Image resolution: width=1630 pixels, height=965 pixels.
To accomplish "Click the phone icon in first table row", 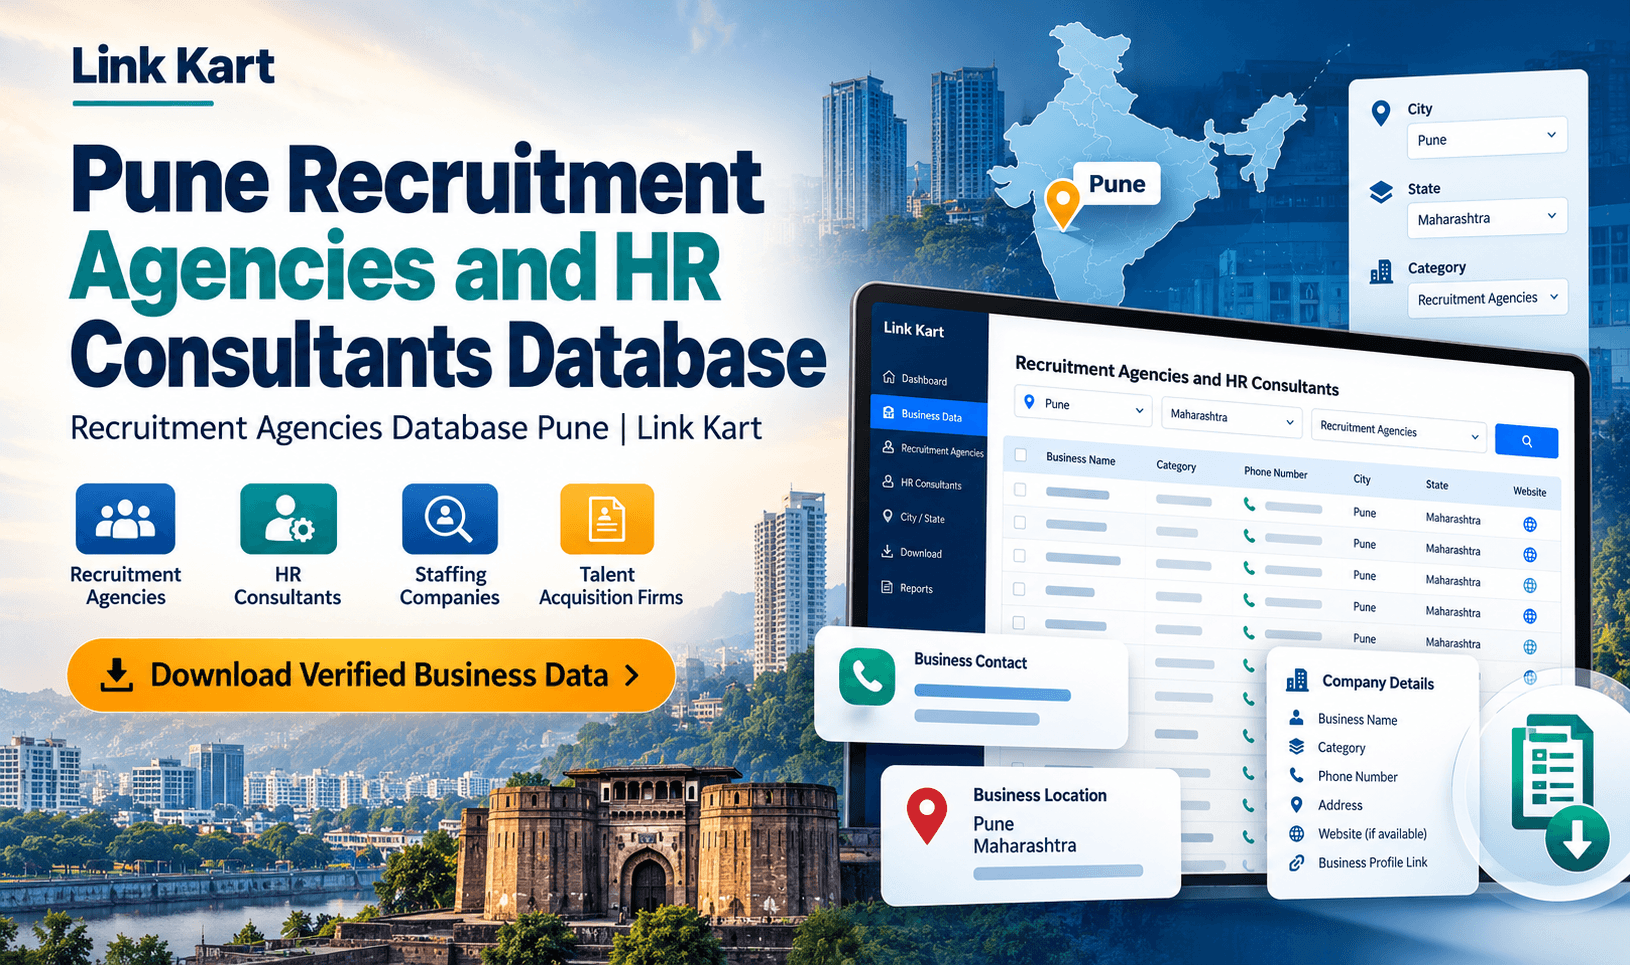I will point(1249,504).
